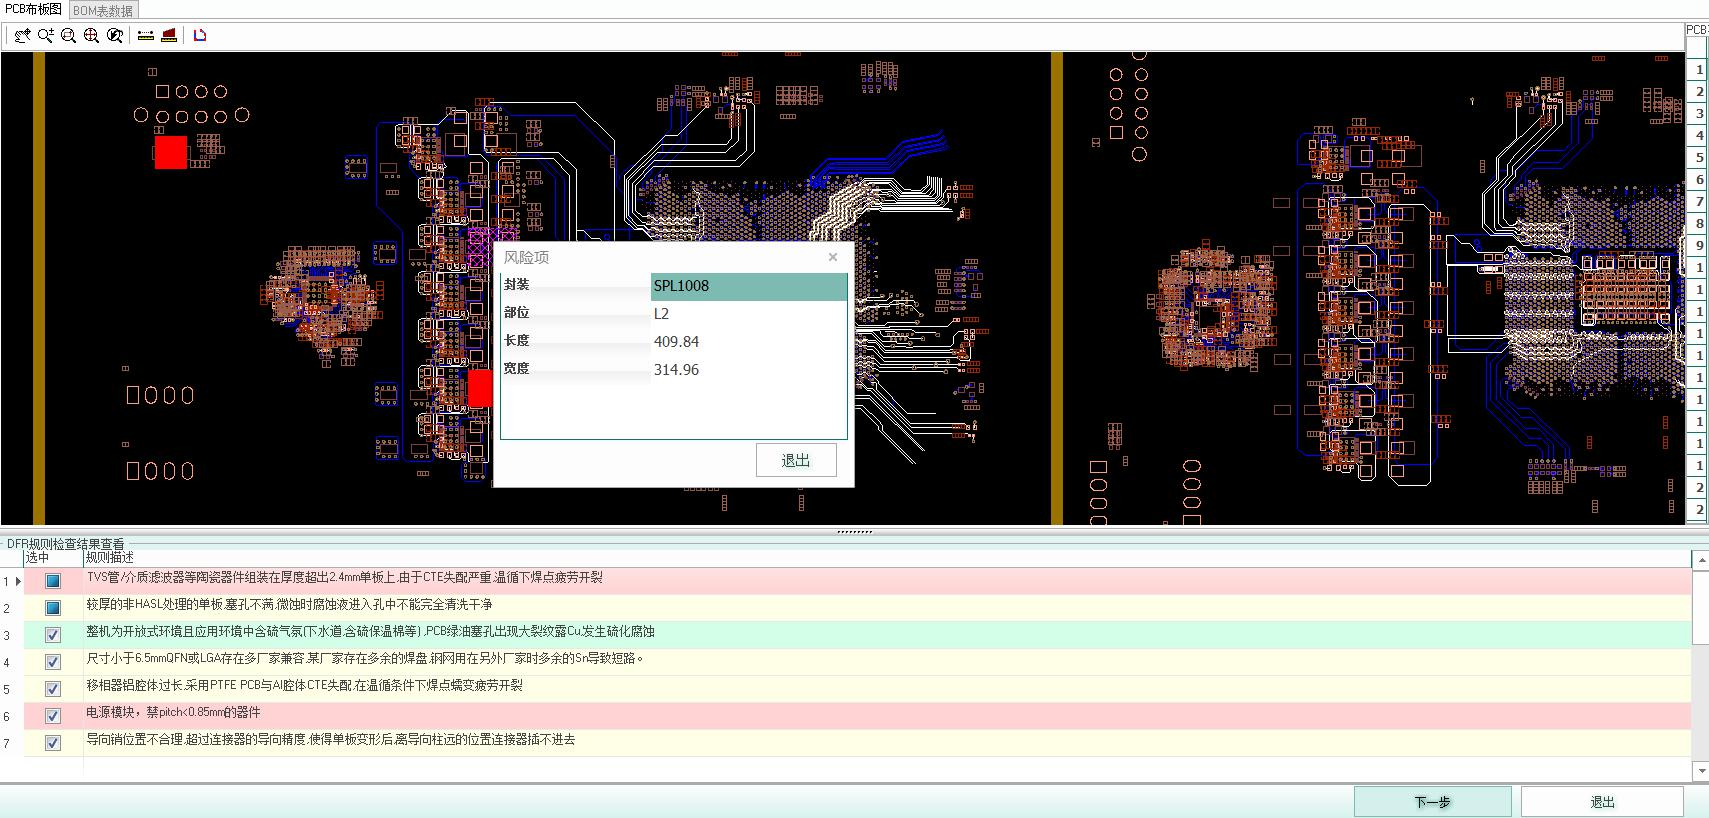
Task: Close the 风险项 dialog with X
Action: (x=832, y=258)
